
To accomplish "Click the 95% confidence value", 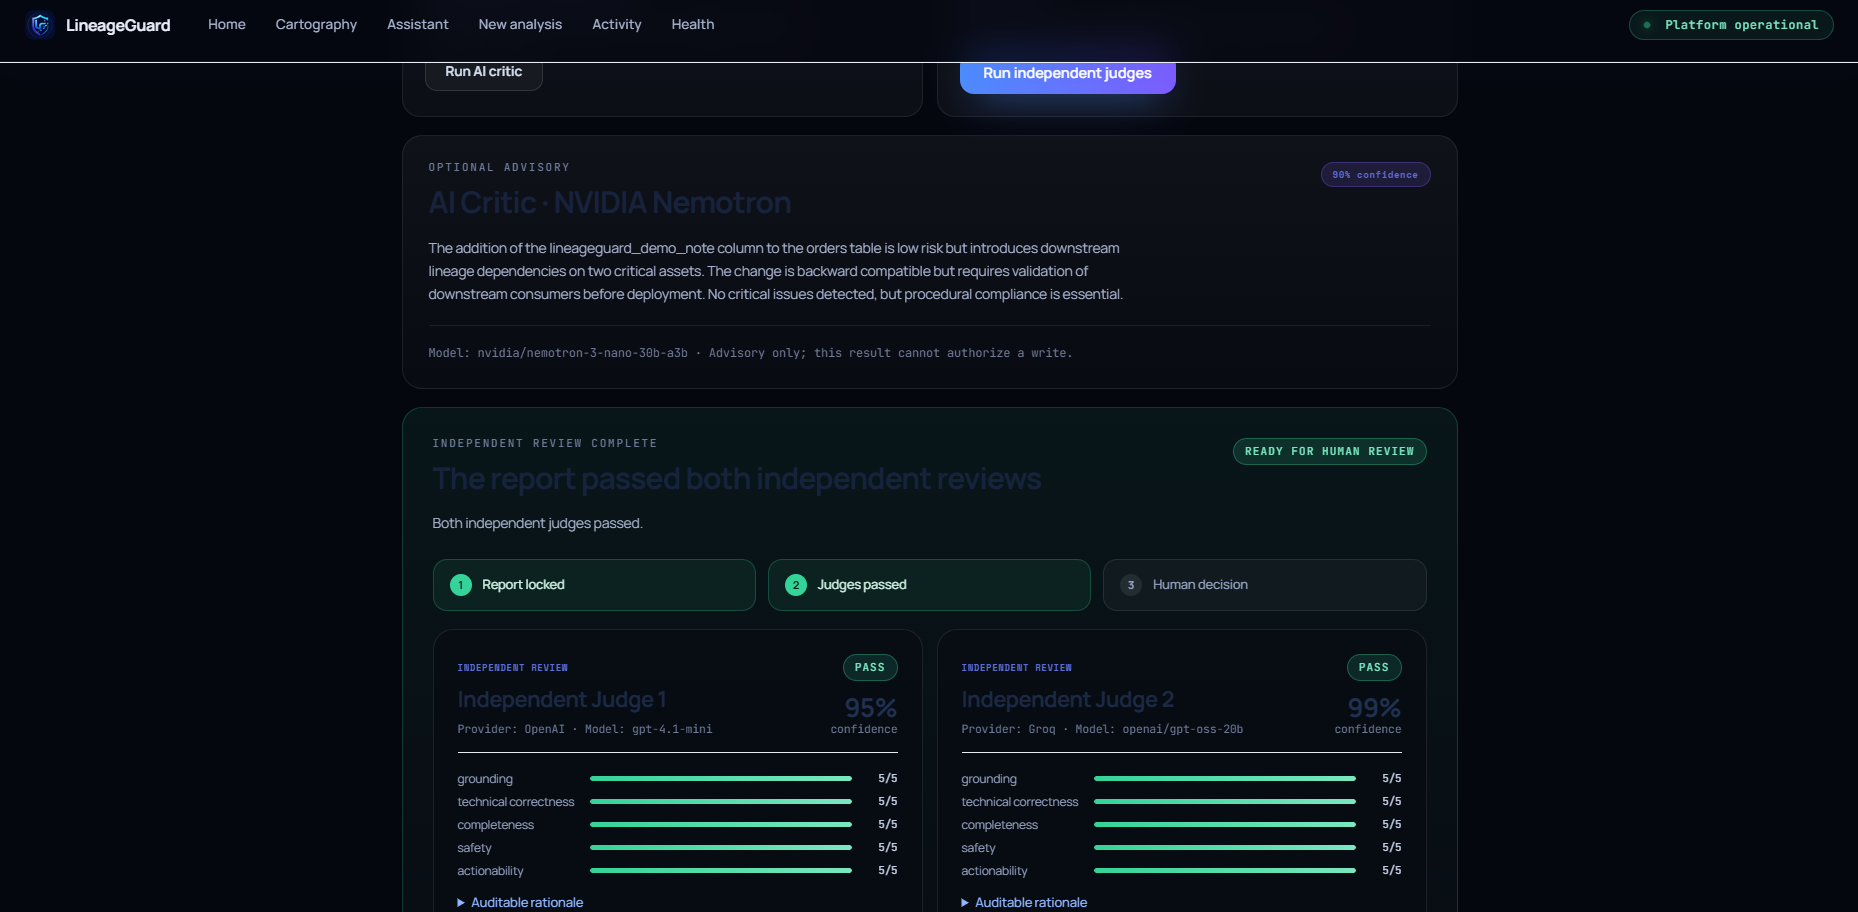I will (x=871, y=708).
